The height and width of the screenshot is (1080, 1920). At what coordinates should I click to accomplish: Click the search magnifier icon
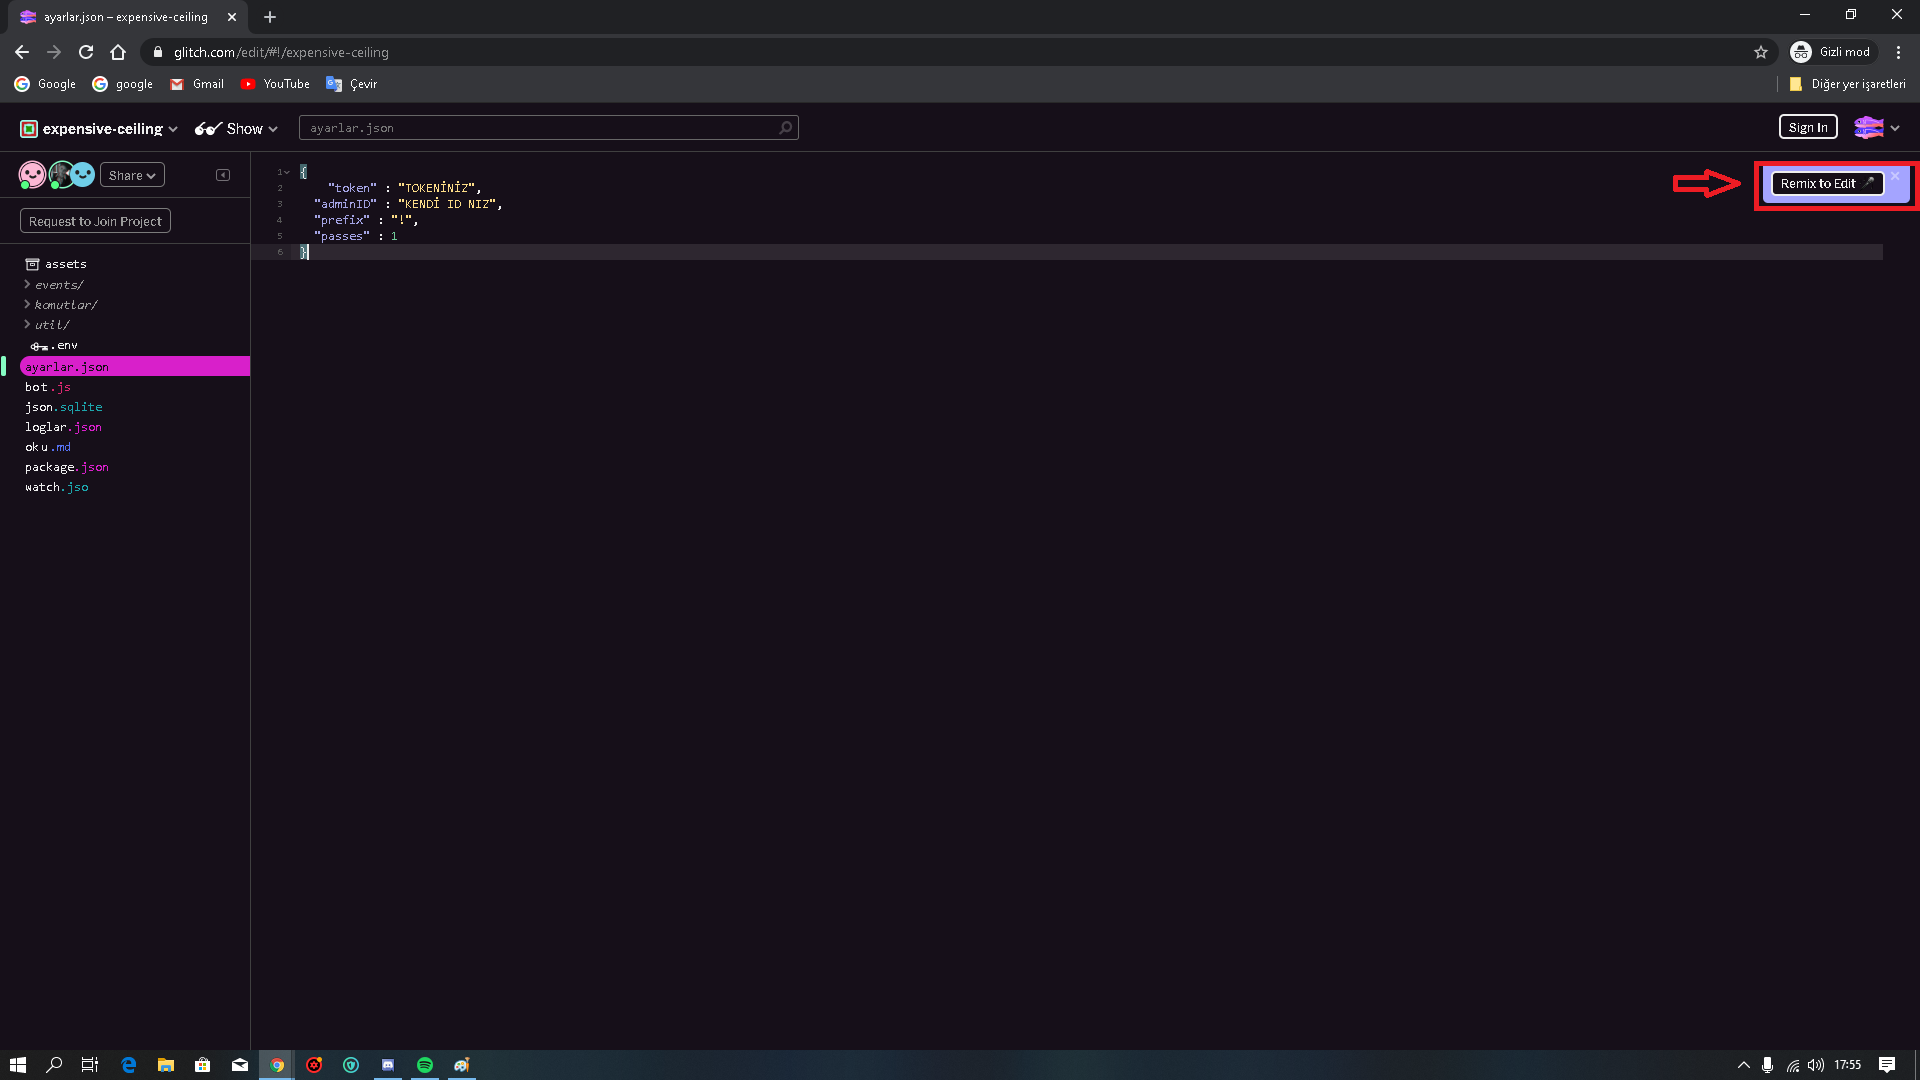(x=786, y=128)
